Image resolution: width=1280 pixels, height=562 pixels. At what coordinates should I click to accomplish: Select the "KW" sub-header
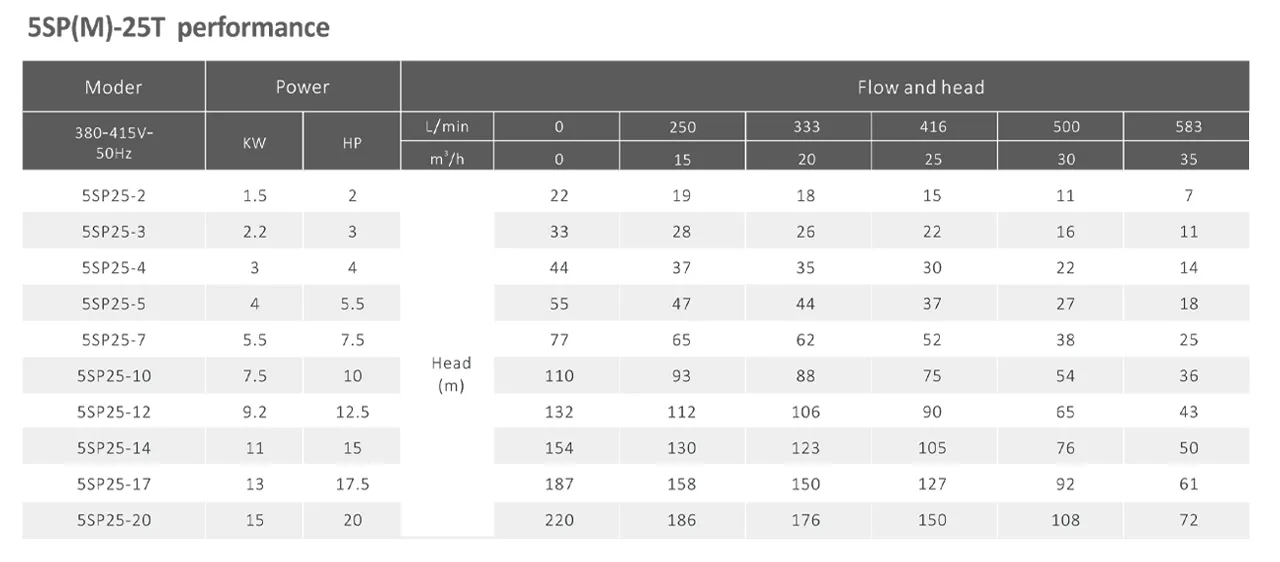254,142
